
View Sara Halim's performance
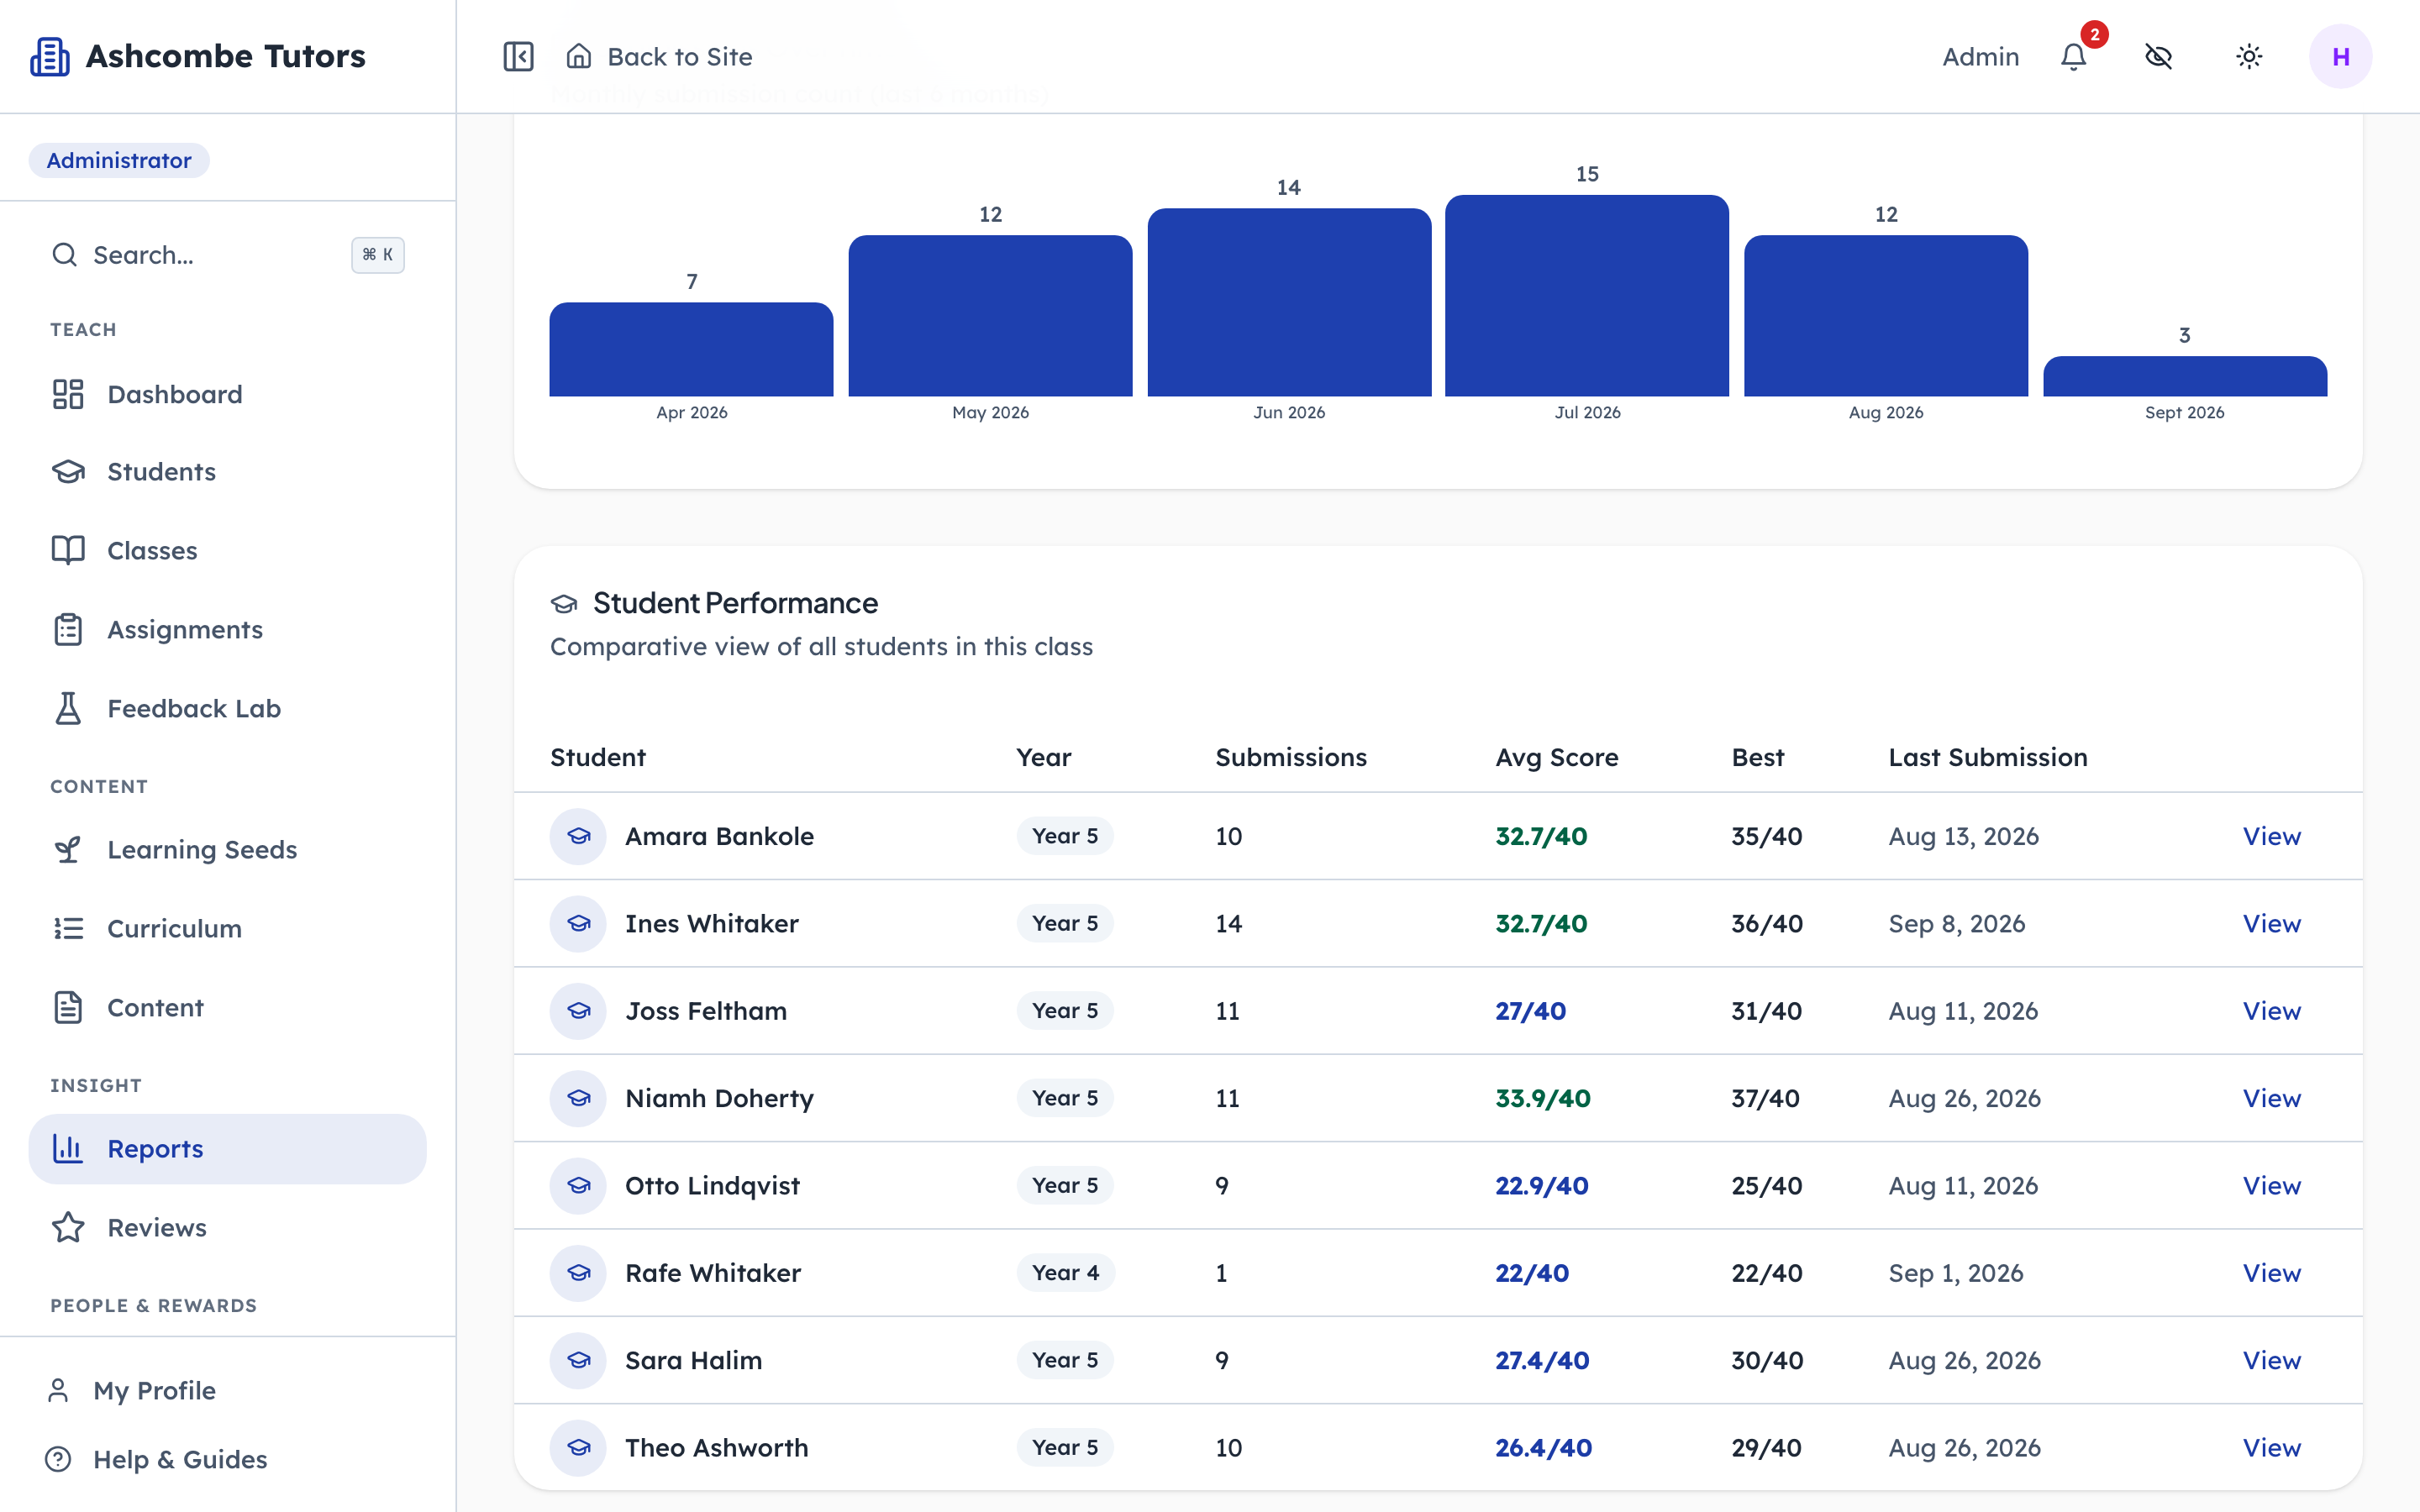point(2271,1360)
